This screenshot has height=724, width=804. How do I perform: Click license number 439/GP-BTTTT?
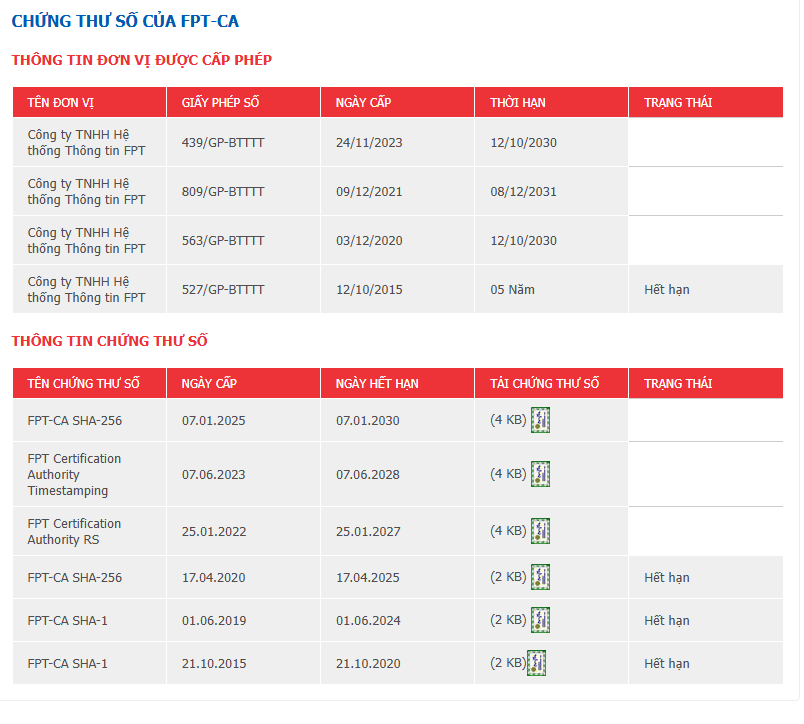click(x=223, y=143)
